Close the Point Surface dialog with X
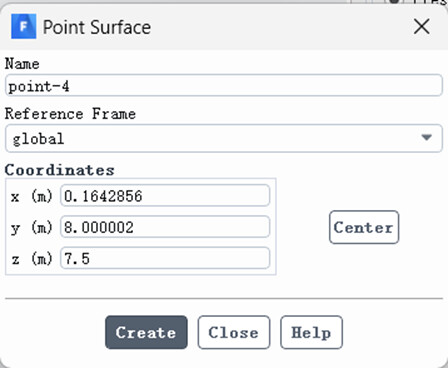The image size is (448, 368). [x=421, y=26]
